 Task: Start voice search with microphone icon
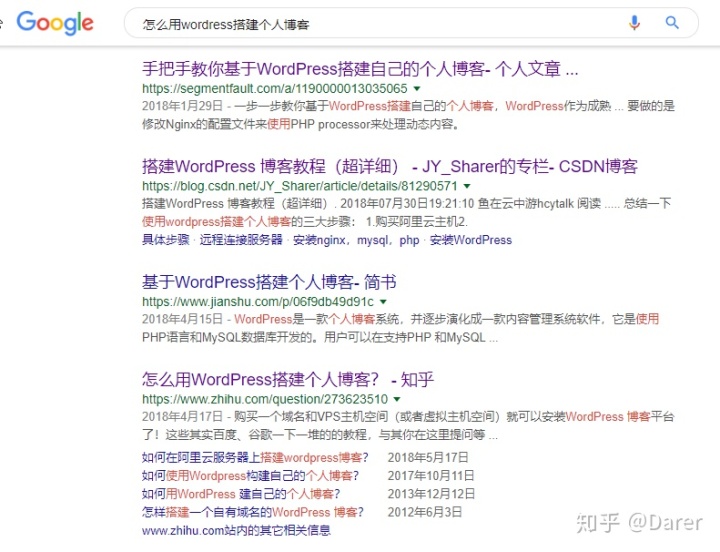pyautogui.click(x=634, y=23)
